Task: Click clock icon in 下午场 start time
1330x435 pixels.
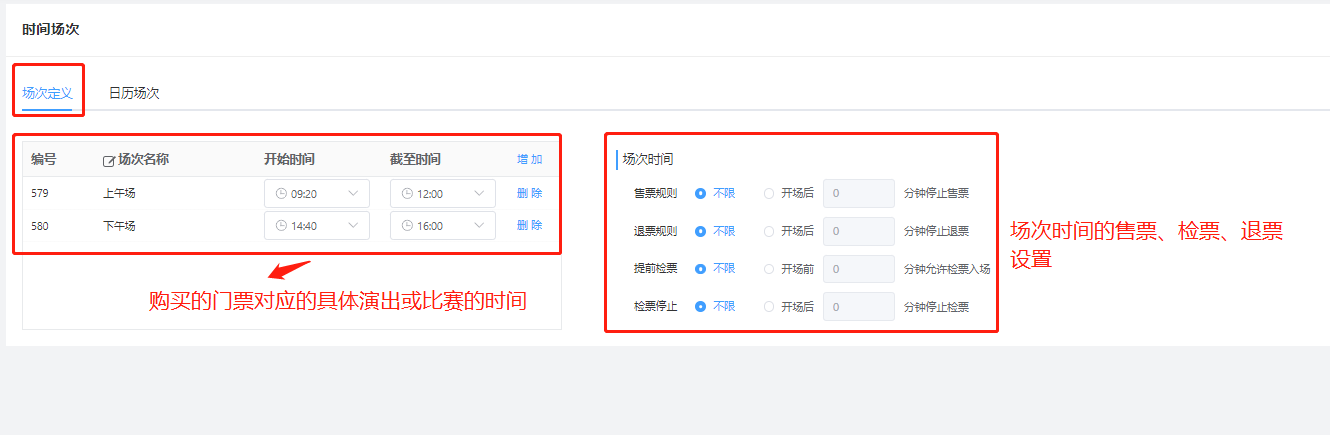Action: click(281, 226)
